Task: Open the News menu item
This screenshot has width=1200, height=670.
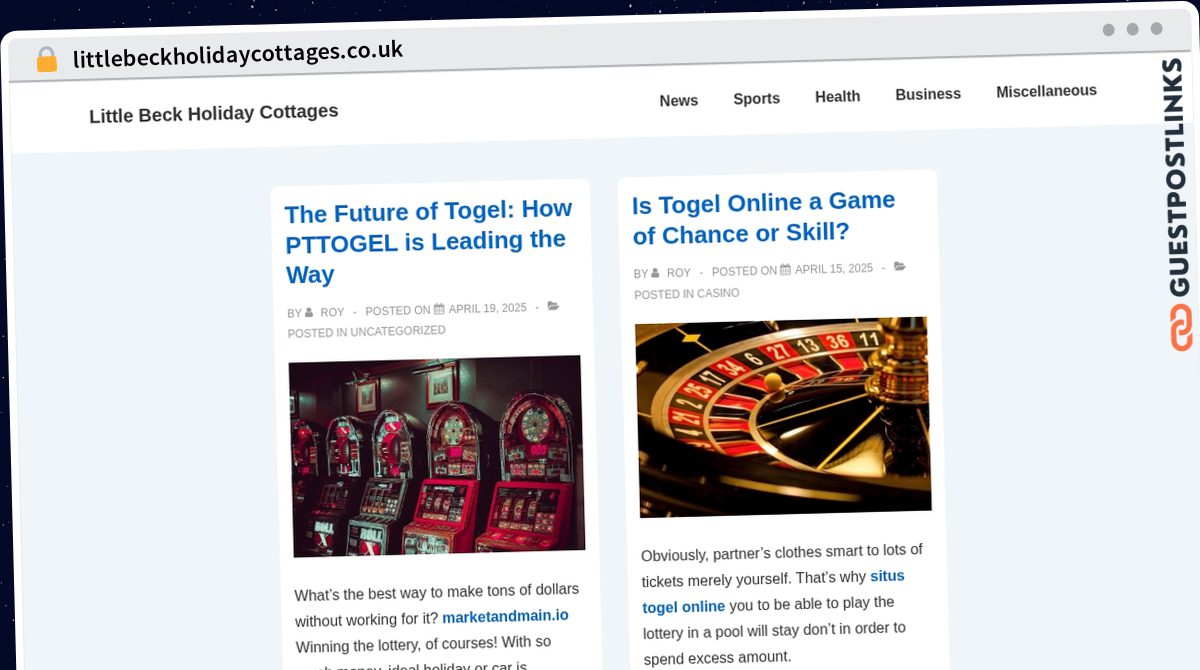Action: 679,100
